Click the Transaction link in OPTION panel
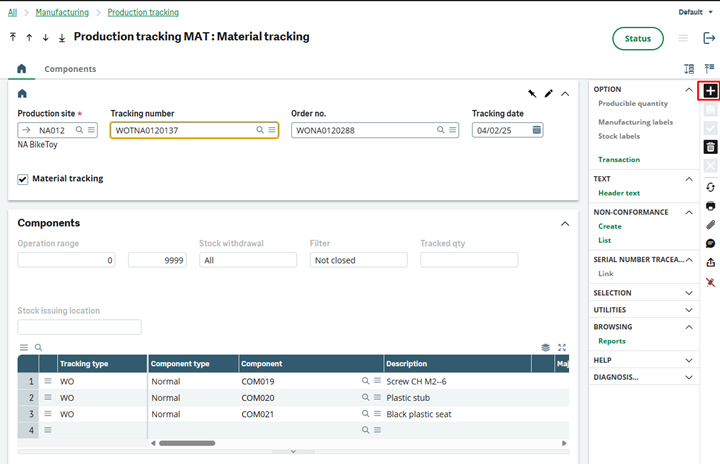 coord(618,159)
